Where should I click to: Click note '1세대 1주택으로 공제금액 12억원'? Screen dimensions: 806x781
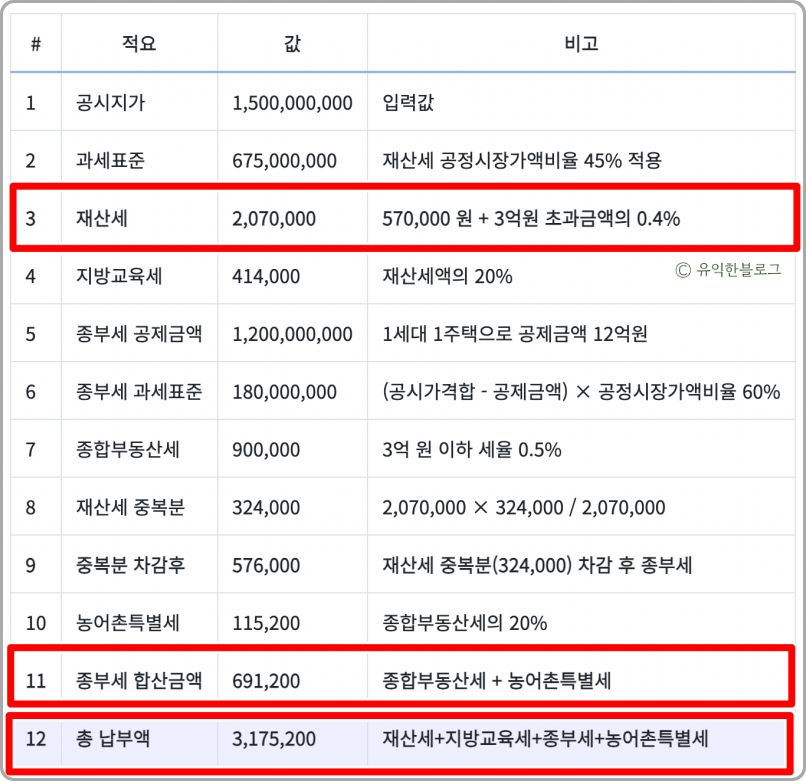click(515, 334)
